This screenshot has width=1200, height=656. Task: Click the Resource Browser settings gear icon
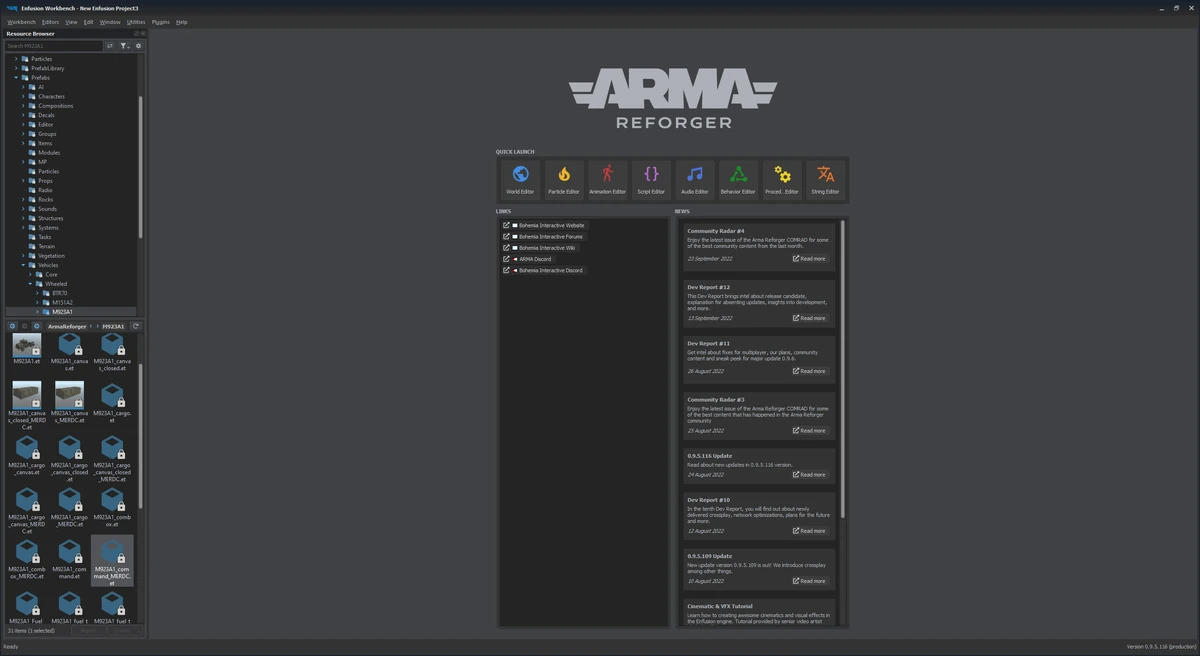pyautogui.click(x=137, y=45)
